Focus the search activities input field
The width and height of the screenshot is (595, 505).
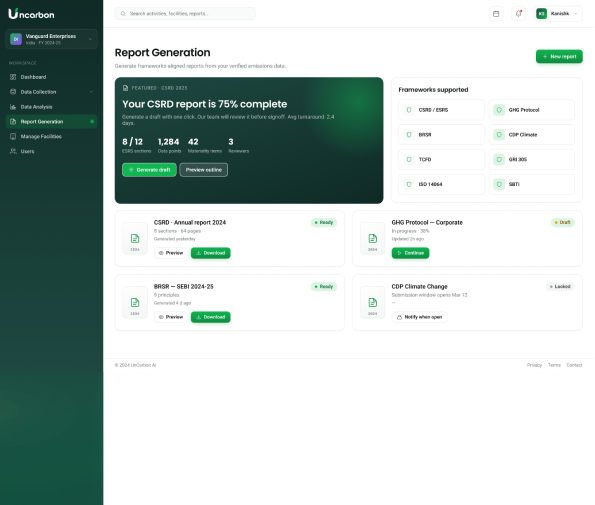click(x=185, y=14)
